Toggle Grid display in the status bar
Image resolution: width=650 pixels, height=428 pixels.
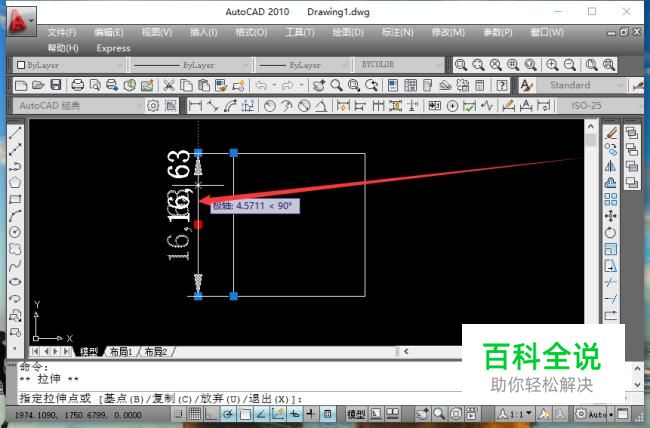pyautogui.click(x=195, y=413)
